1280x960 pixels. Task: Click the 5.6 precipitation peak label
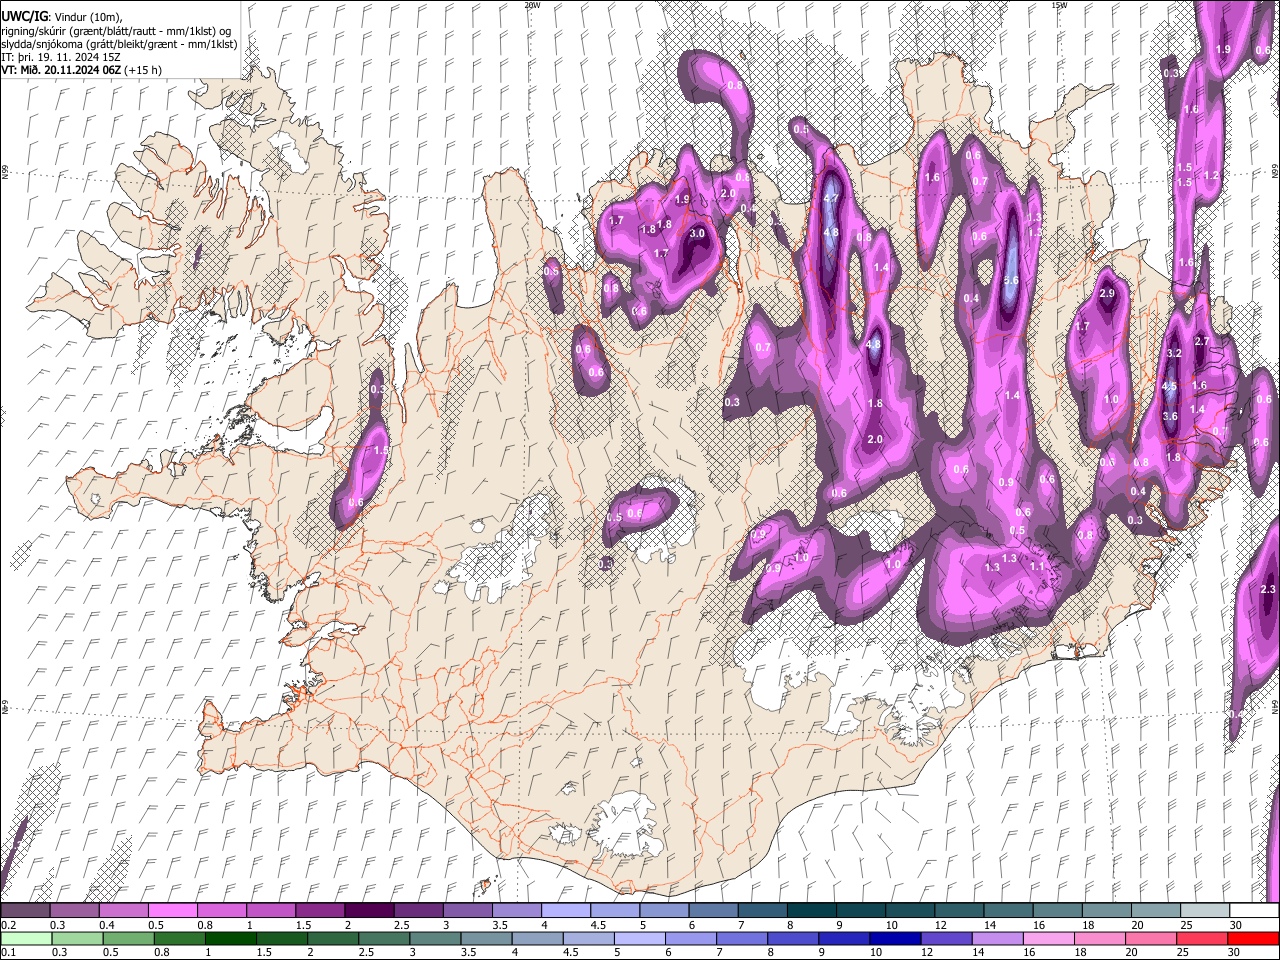[1011, 281]
